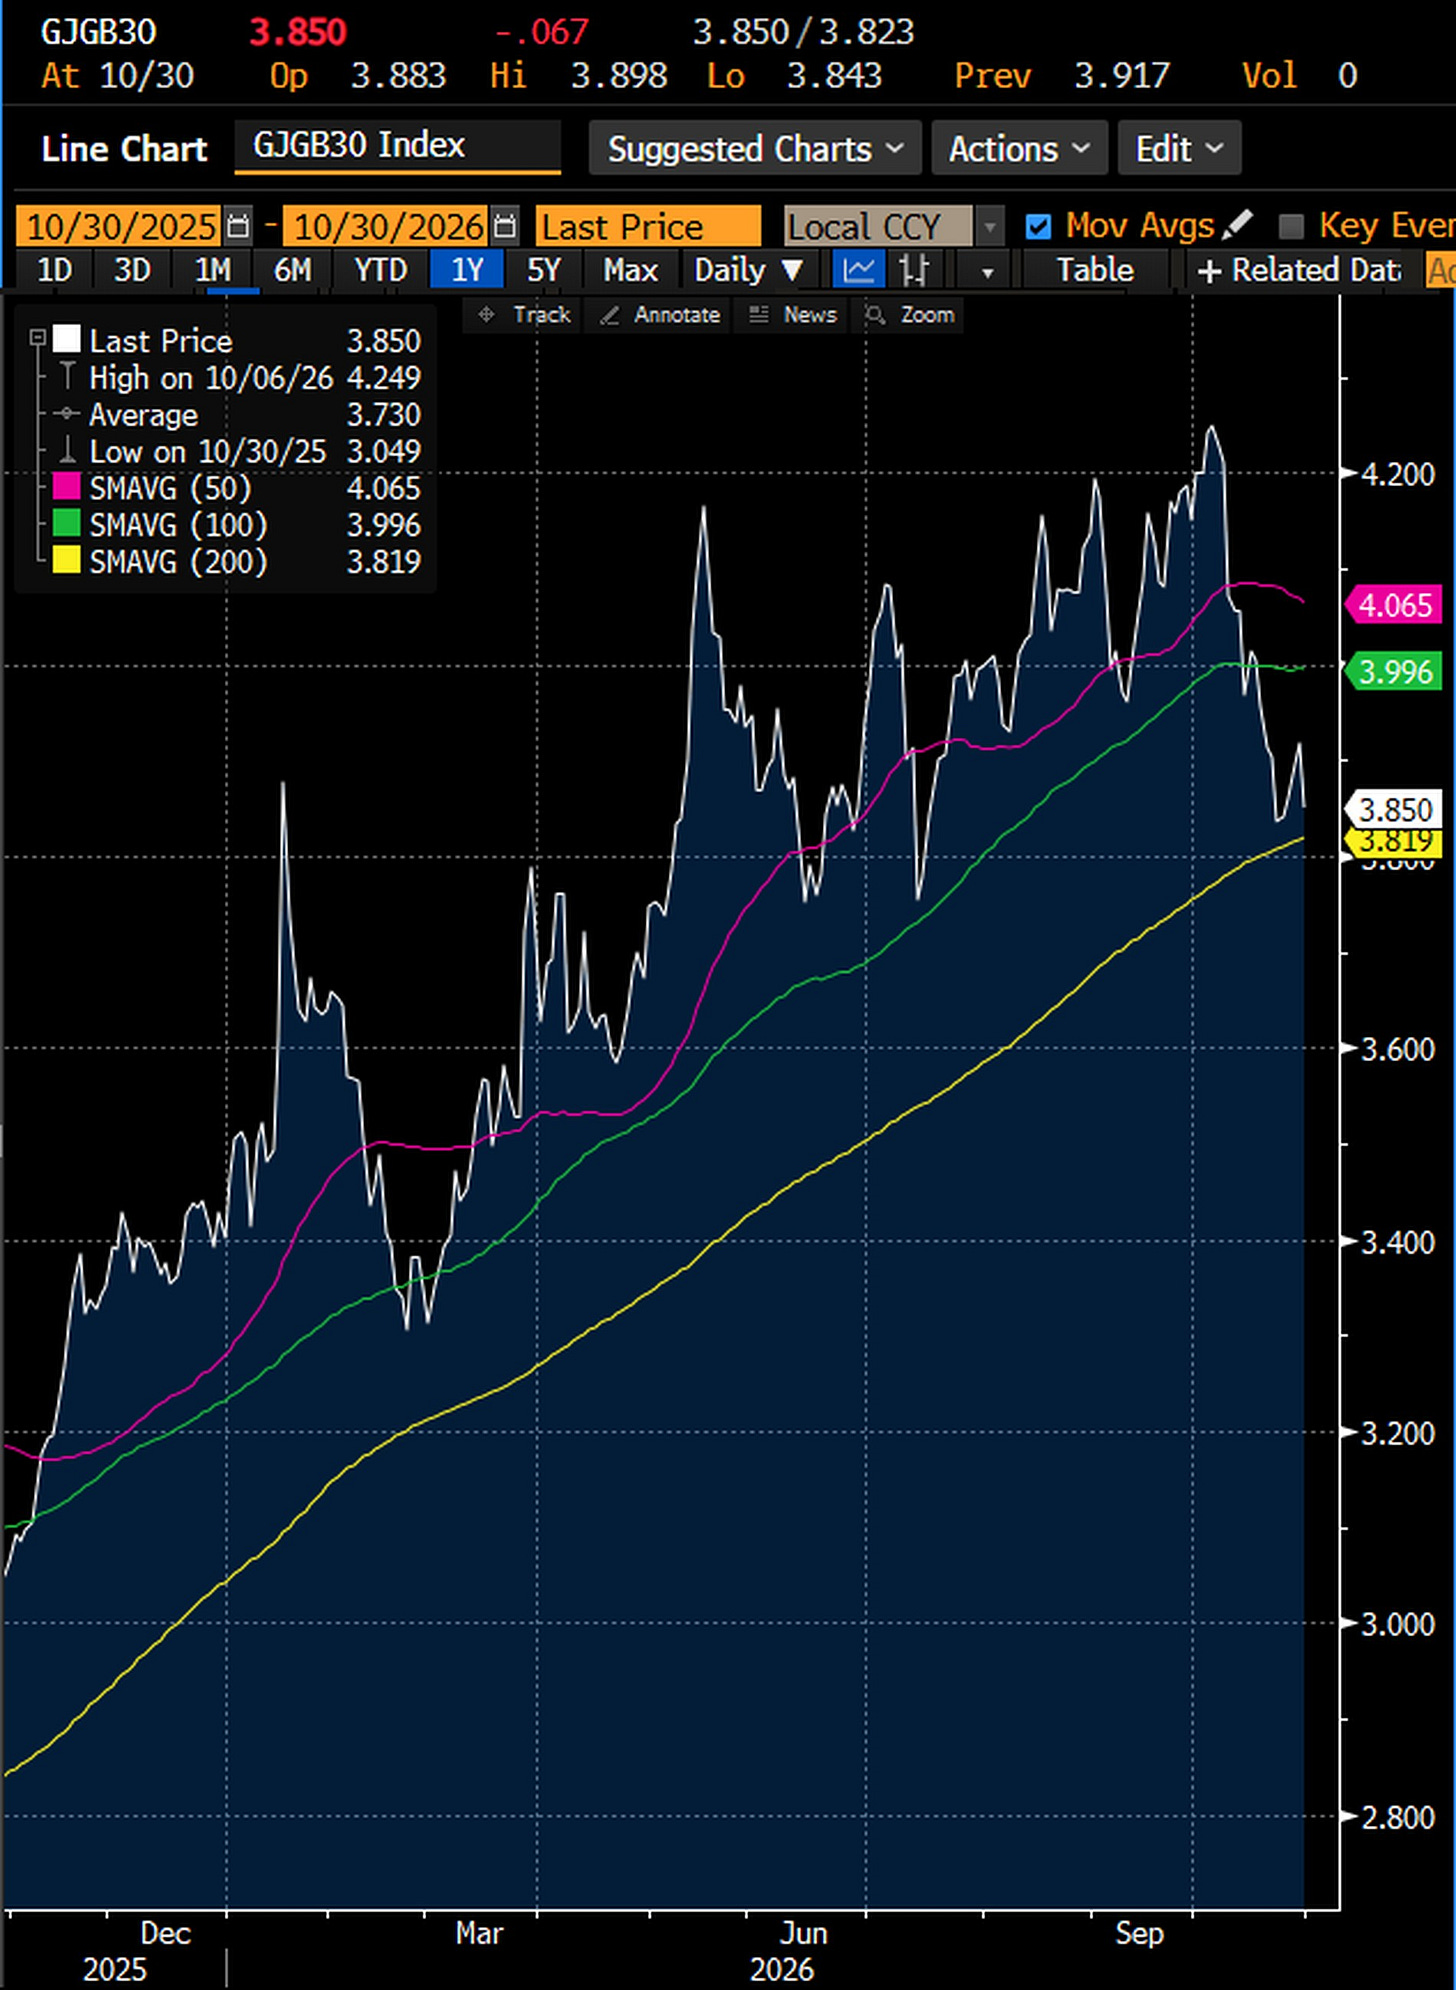Screen dimensions: 1456x1990
Task: Select the 1Y range tab
Action: tap(467, 270)
